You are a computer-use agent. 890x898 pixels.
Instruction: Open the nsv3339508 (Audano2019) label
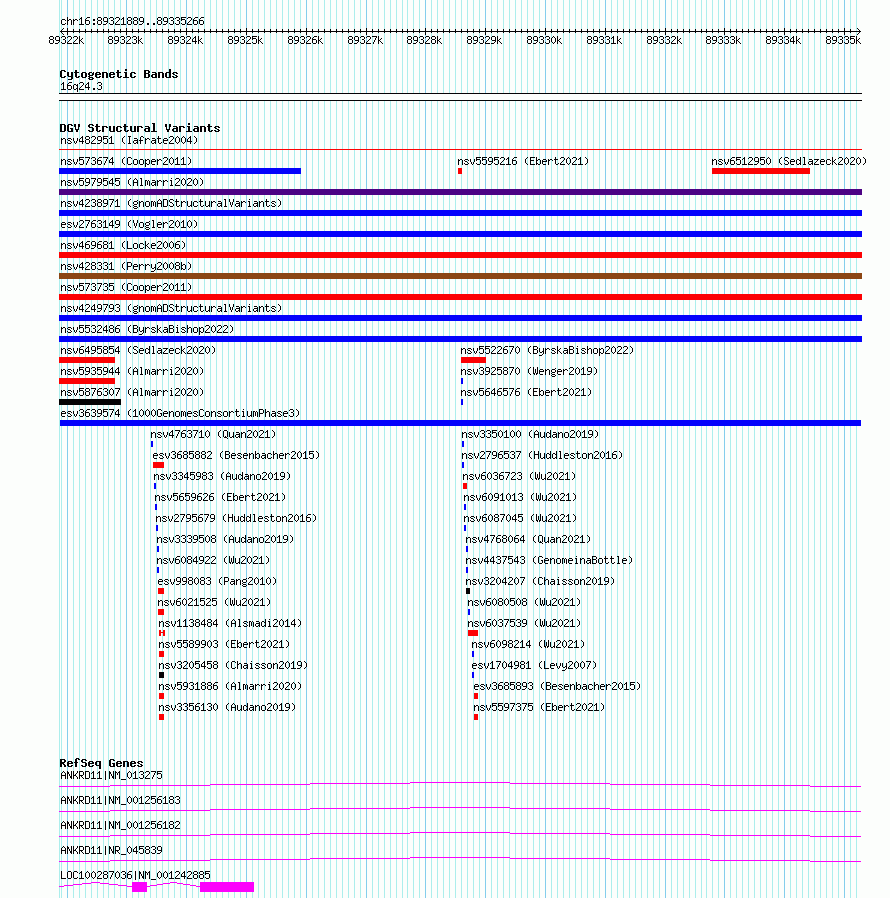(225, 539)
